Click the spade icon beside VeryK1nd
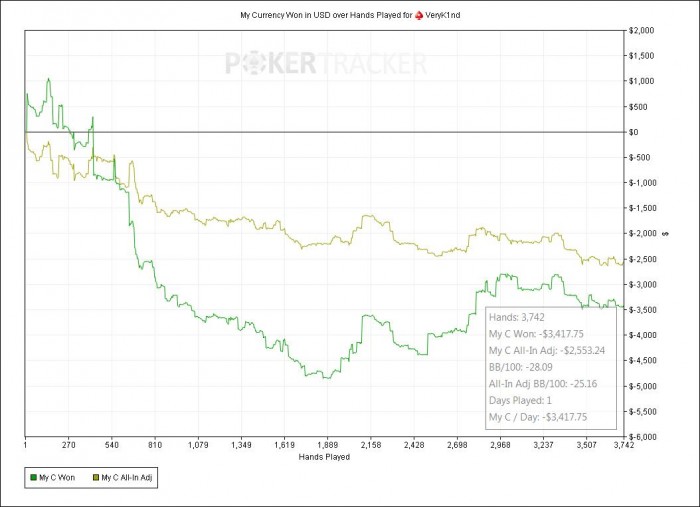 click(419, 15)
